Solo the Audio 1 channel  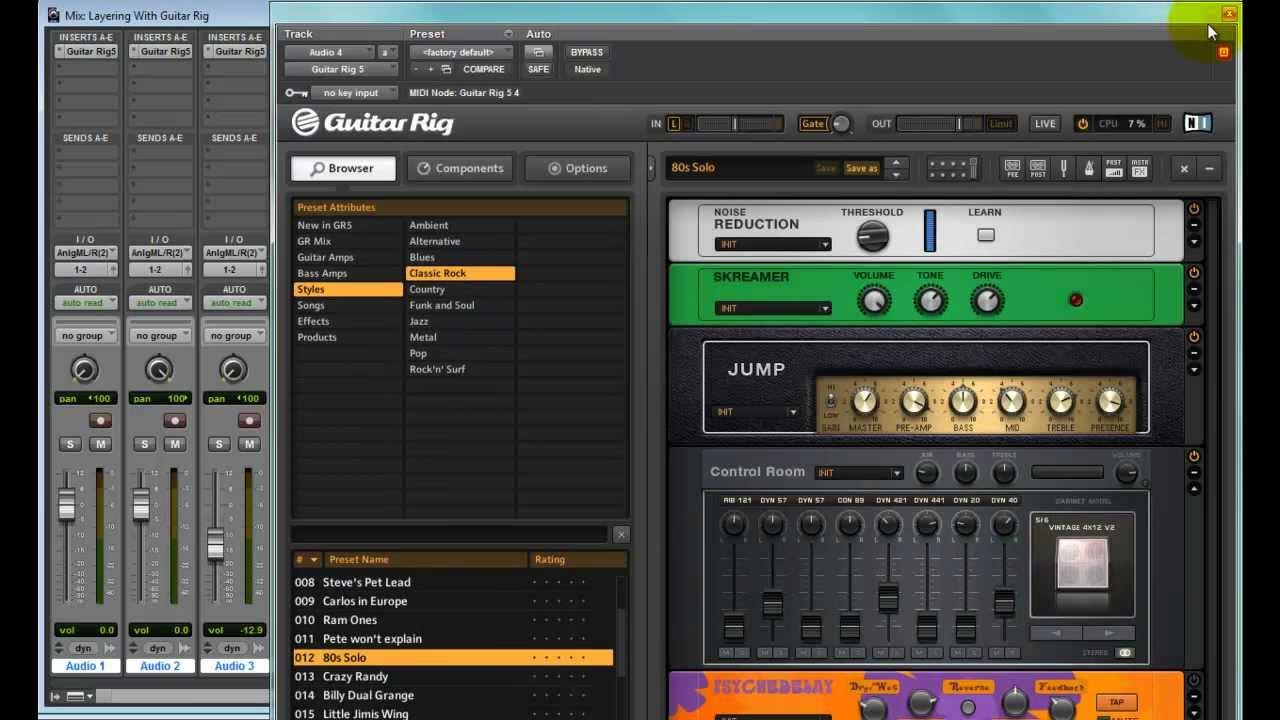point(70,444)
